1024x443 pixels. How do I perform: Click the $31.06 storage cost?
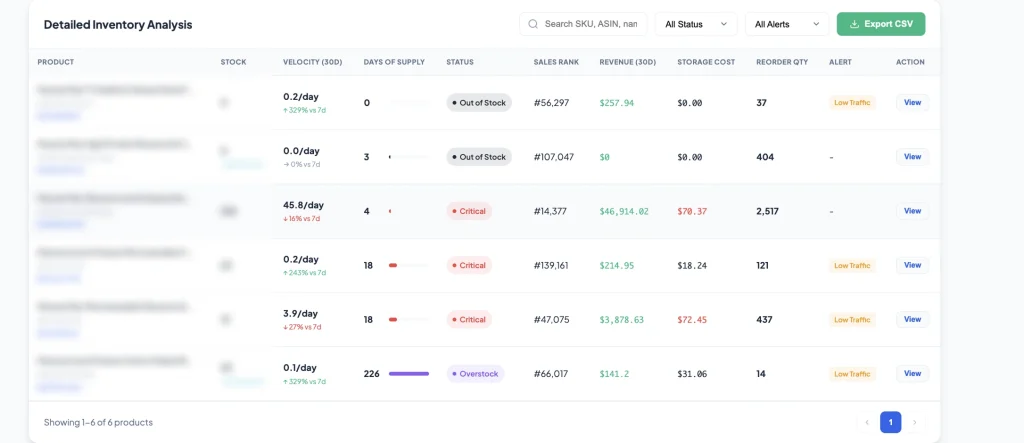point(692,374)
